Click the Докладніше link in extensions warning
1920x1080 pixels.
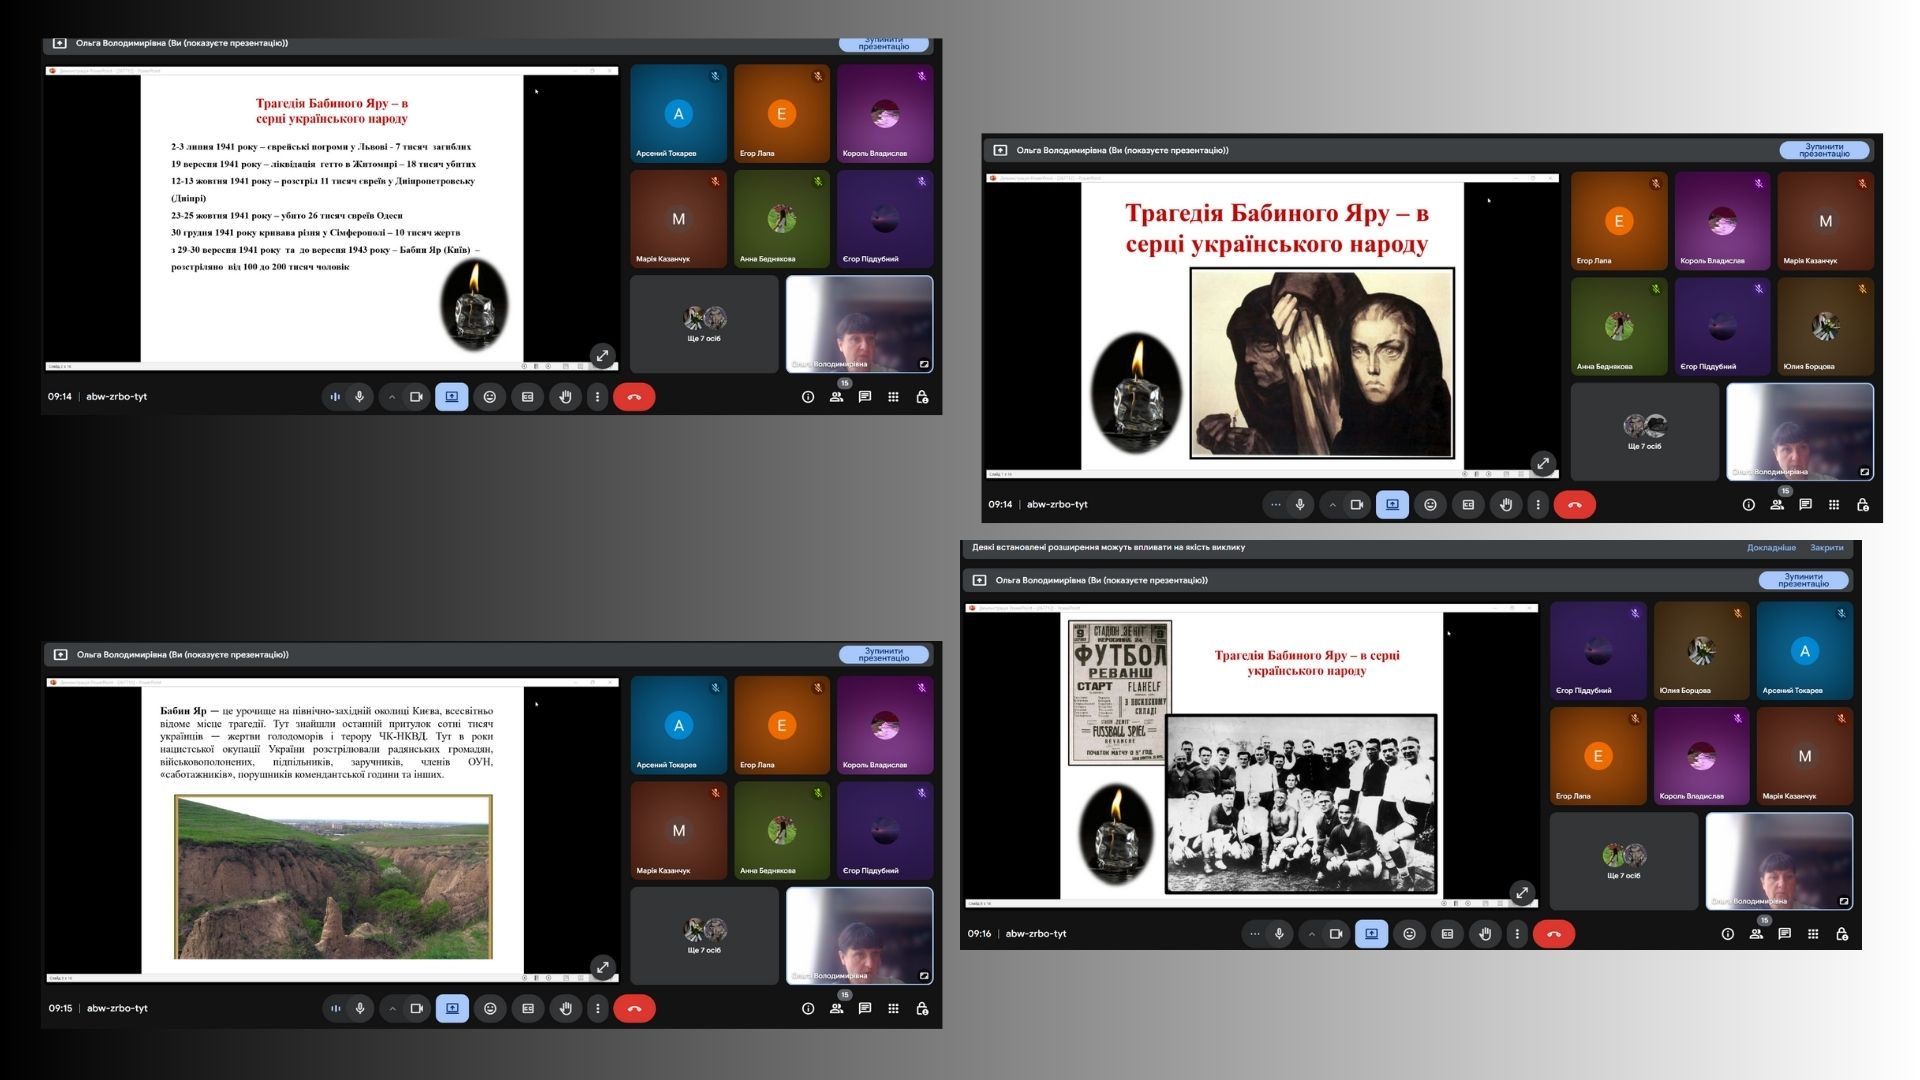[1771, 548]
